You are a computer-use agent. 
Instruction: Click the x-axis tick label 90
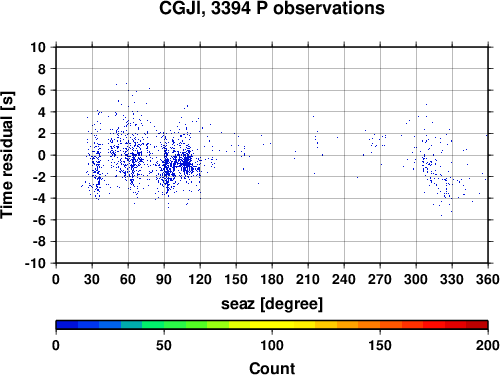click(164, 279)
